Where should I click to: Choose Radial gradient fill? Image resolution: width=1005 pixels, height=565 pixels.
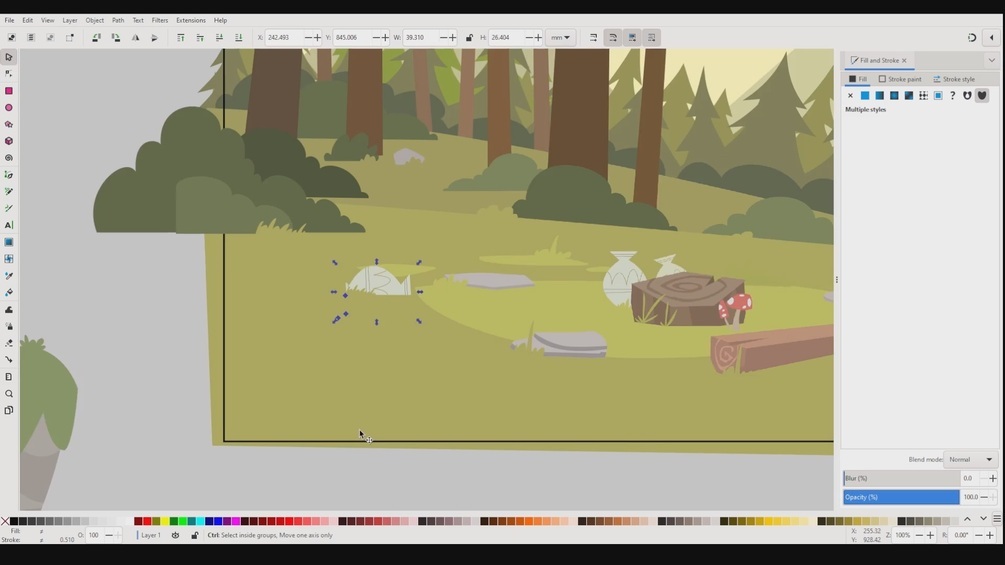click(x=894, y=95)
